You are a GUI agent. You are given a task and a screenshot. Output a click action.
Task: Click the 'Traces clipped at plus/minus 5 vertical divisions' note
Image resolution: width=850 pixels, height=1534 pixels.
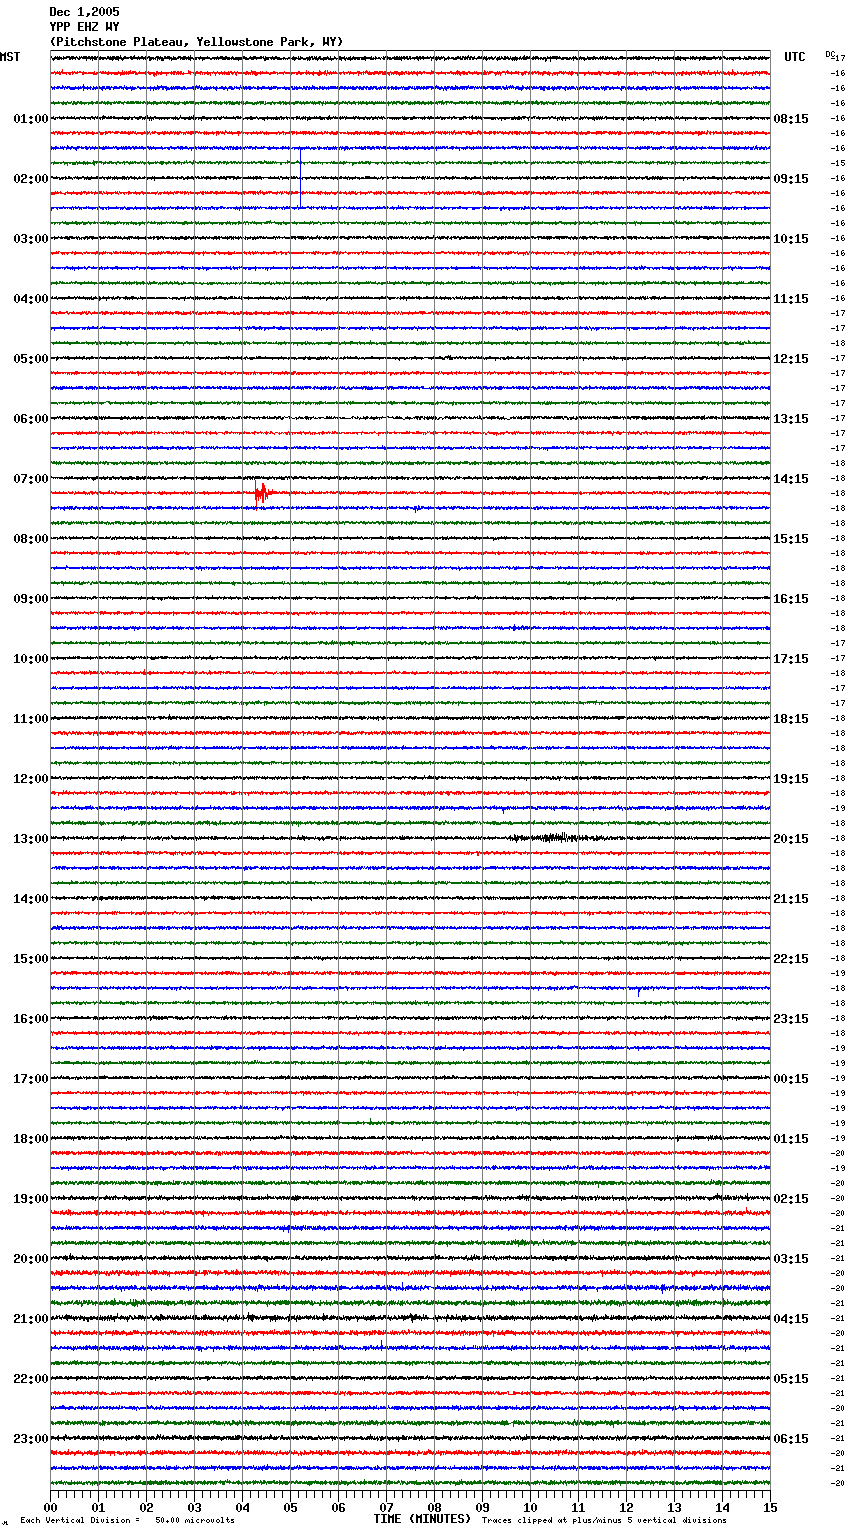(604, 1521)
